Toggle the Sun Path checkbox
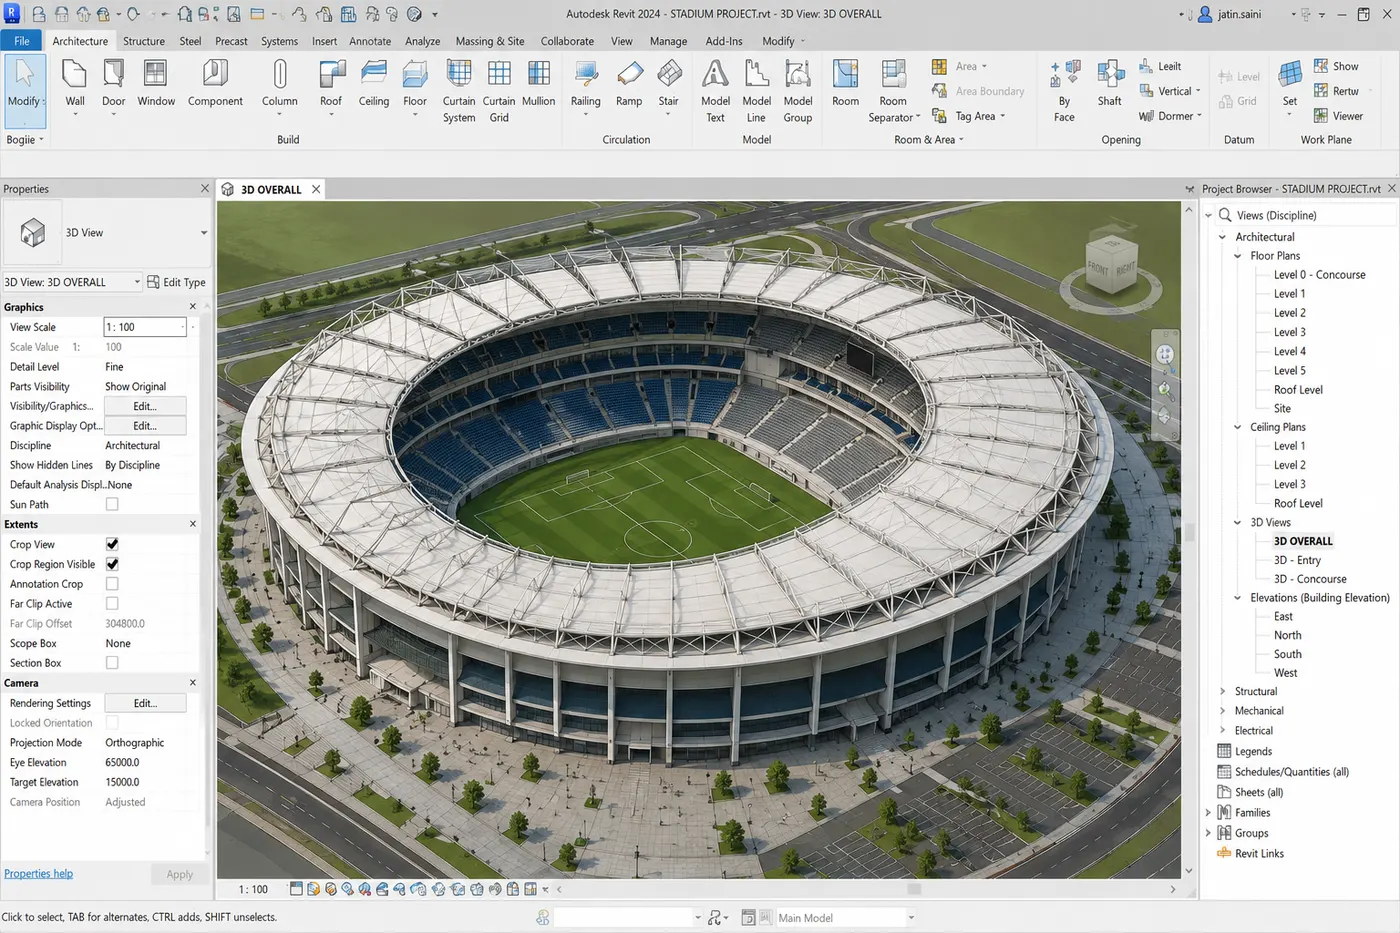1400x933 pixels. point(112,505)
